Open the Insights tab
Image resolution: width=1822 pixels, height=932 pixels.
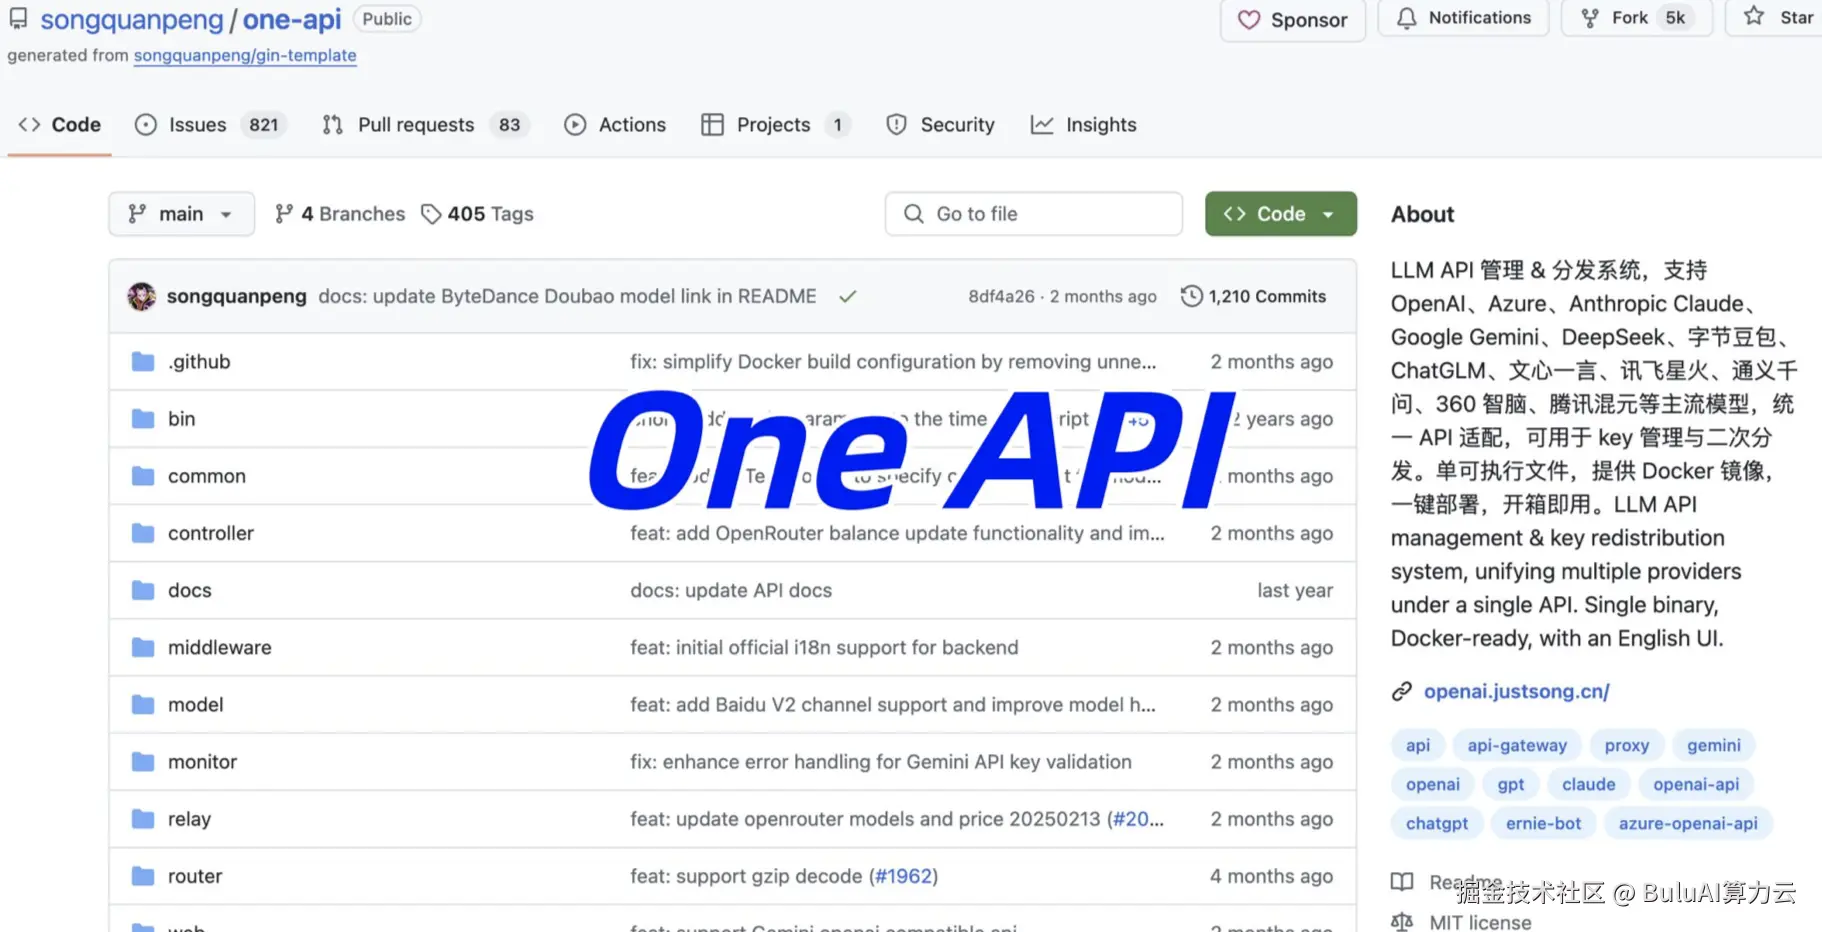pyautogui.click(x=1084, y=125)
